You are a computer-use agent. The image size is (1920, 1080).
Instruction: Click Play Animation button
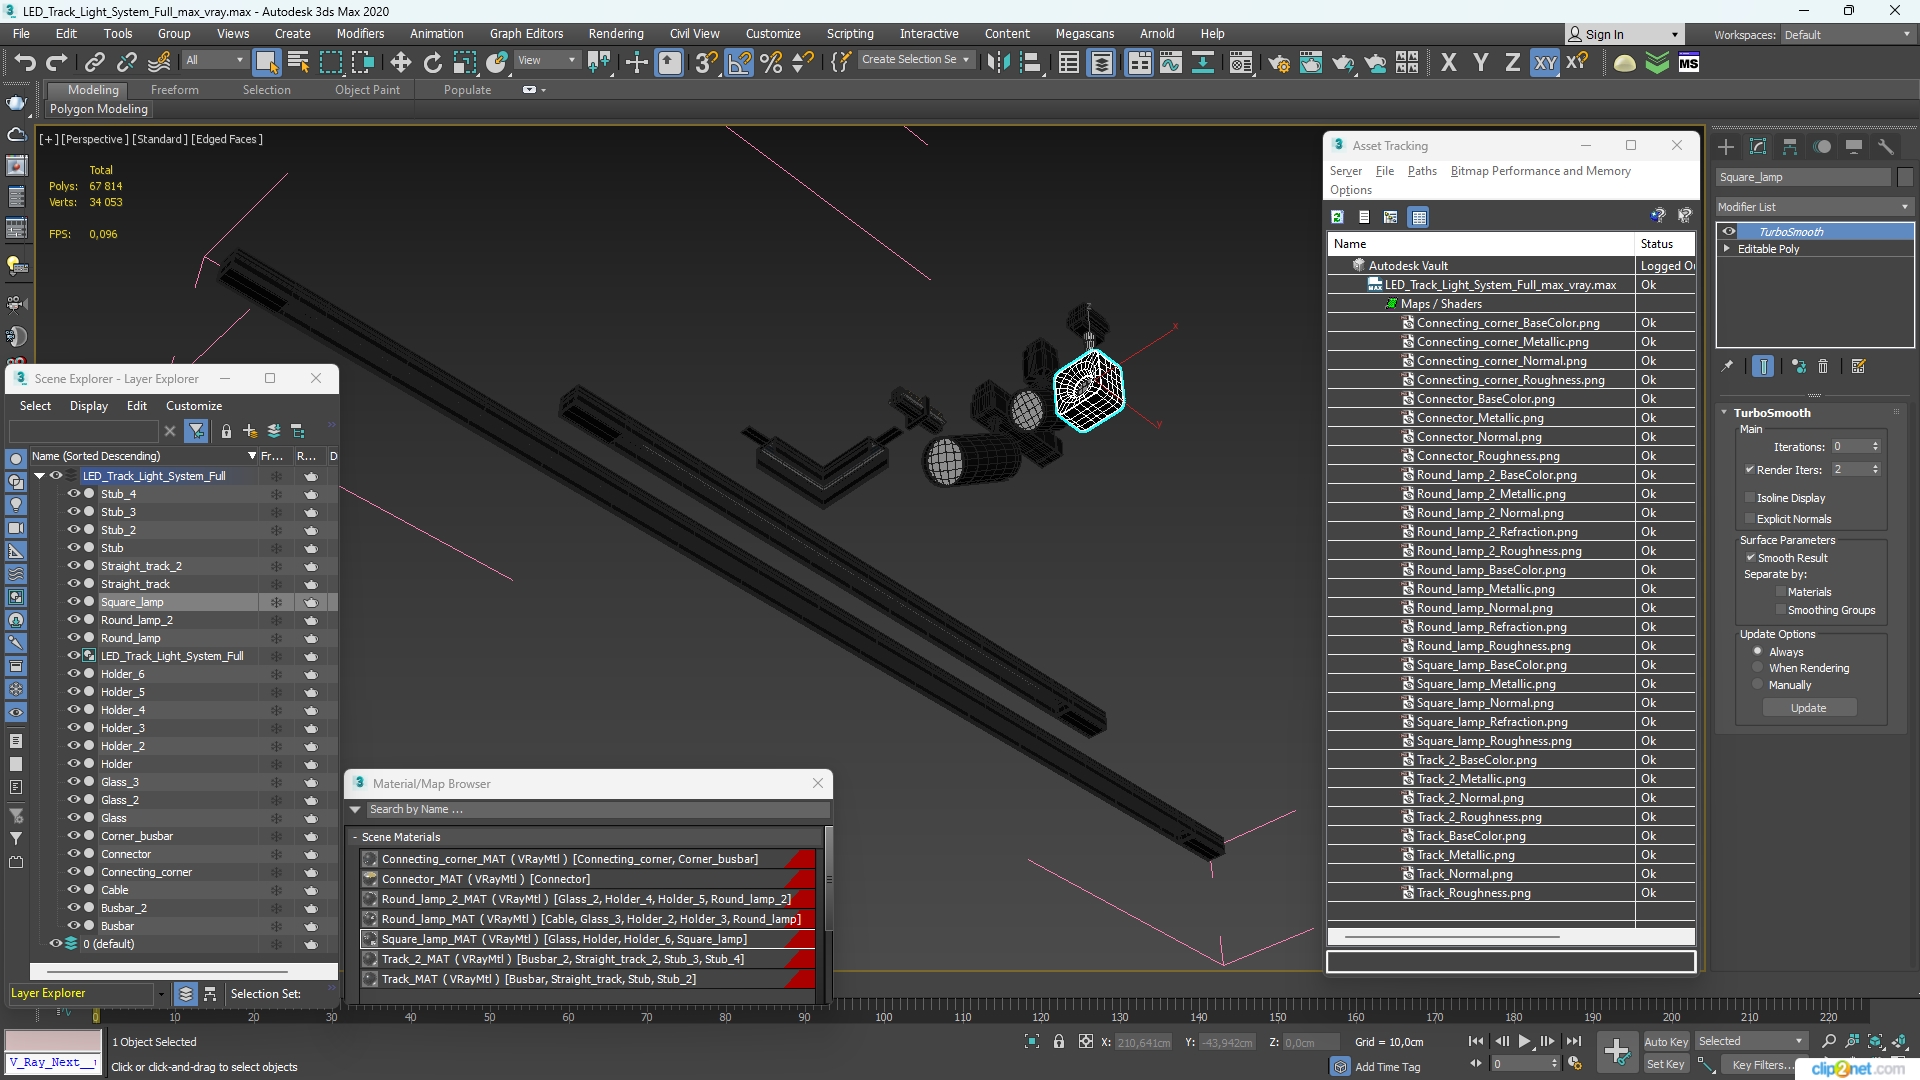[x=1524, y=1042]
